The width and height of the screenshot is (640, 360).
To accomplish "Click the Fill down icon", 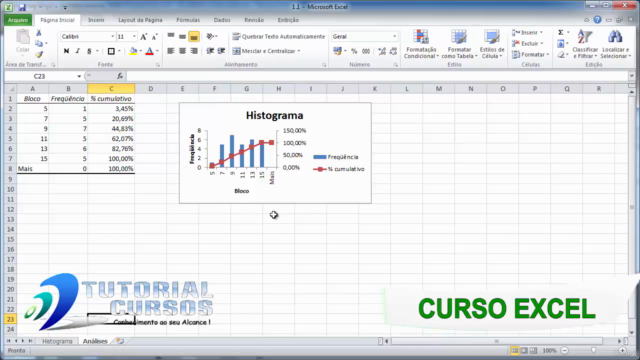I will click(x=561, y=44).
